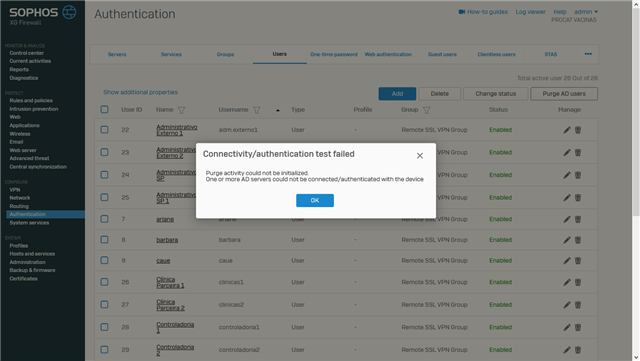This screenshot has height=361, width=640.
Task: Open the admin account dropdown
Action: point(586,12)
